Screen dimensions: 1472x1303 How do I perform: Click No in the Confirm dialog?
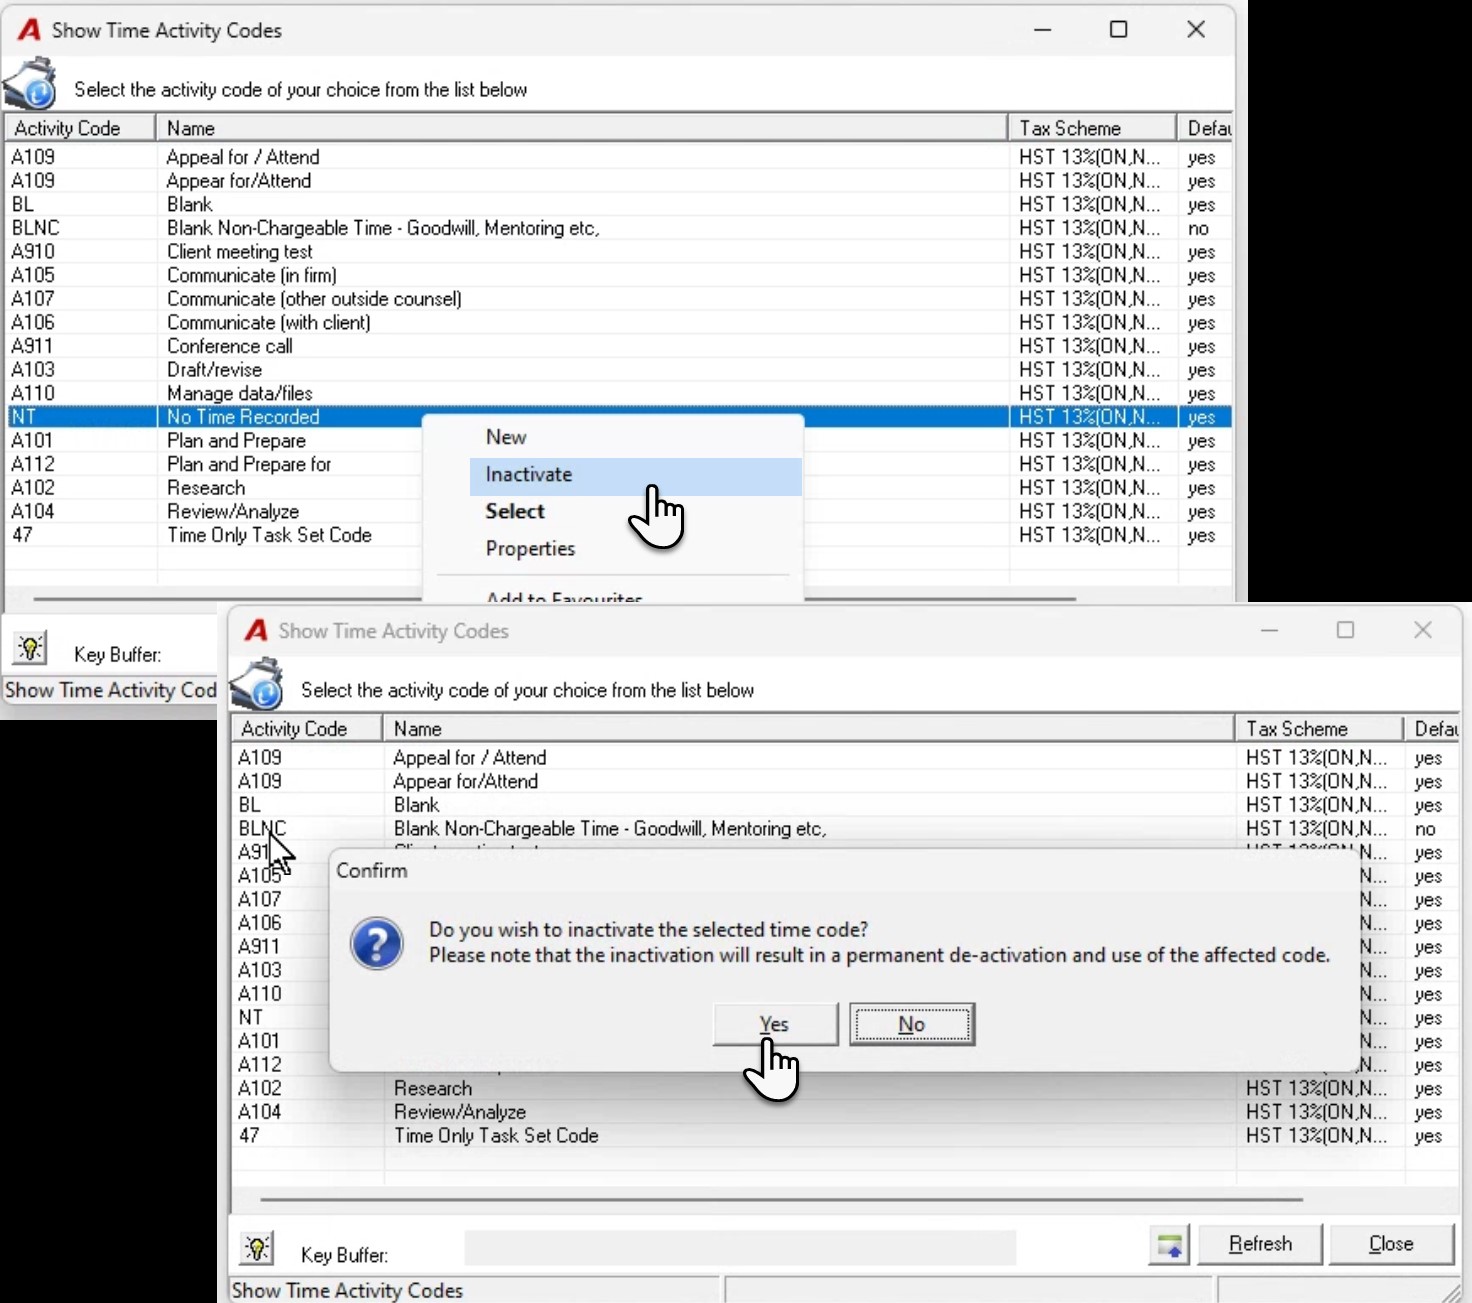pyautogui.click(x=912, y=1024)
